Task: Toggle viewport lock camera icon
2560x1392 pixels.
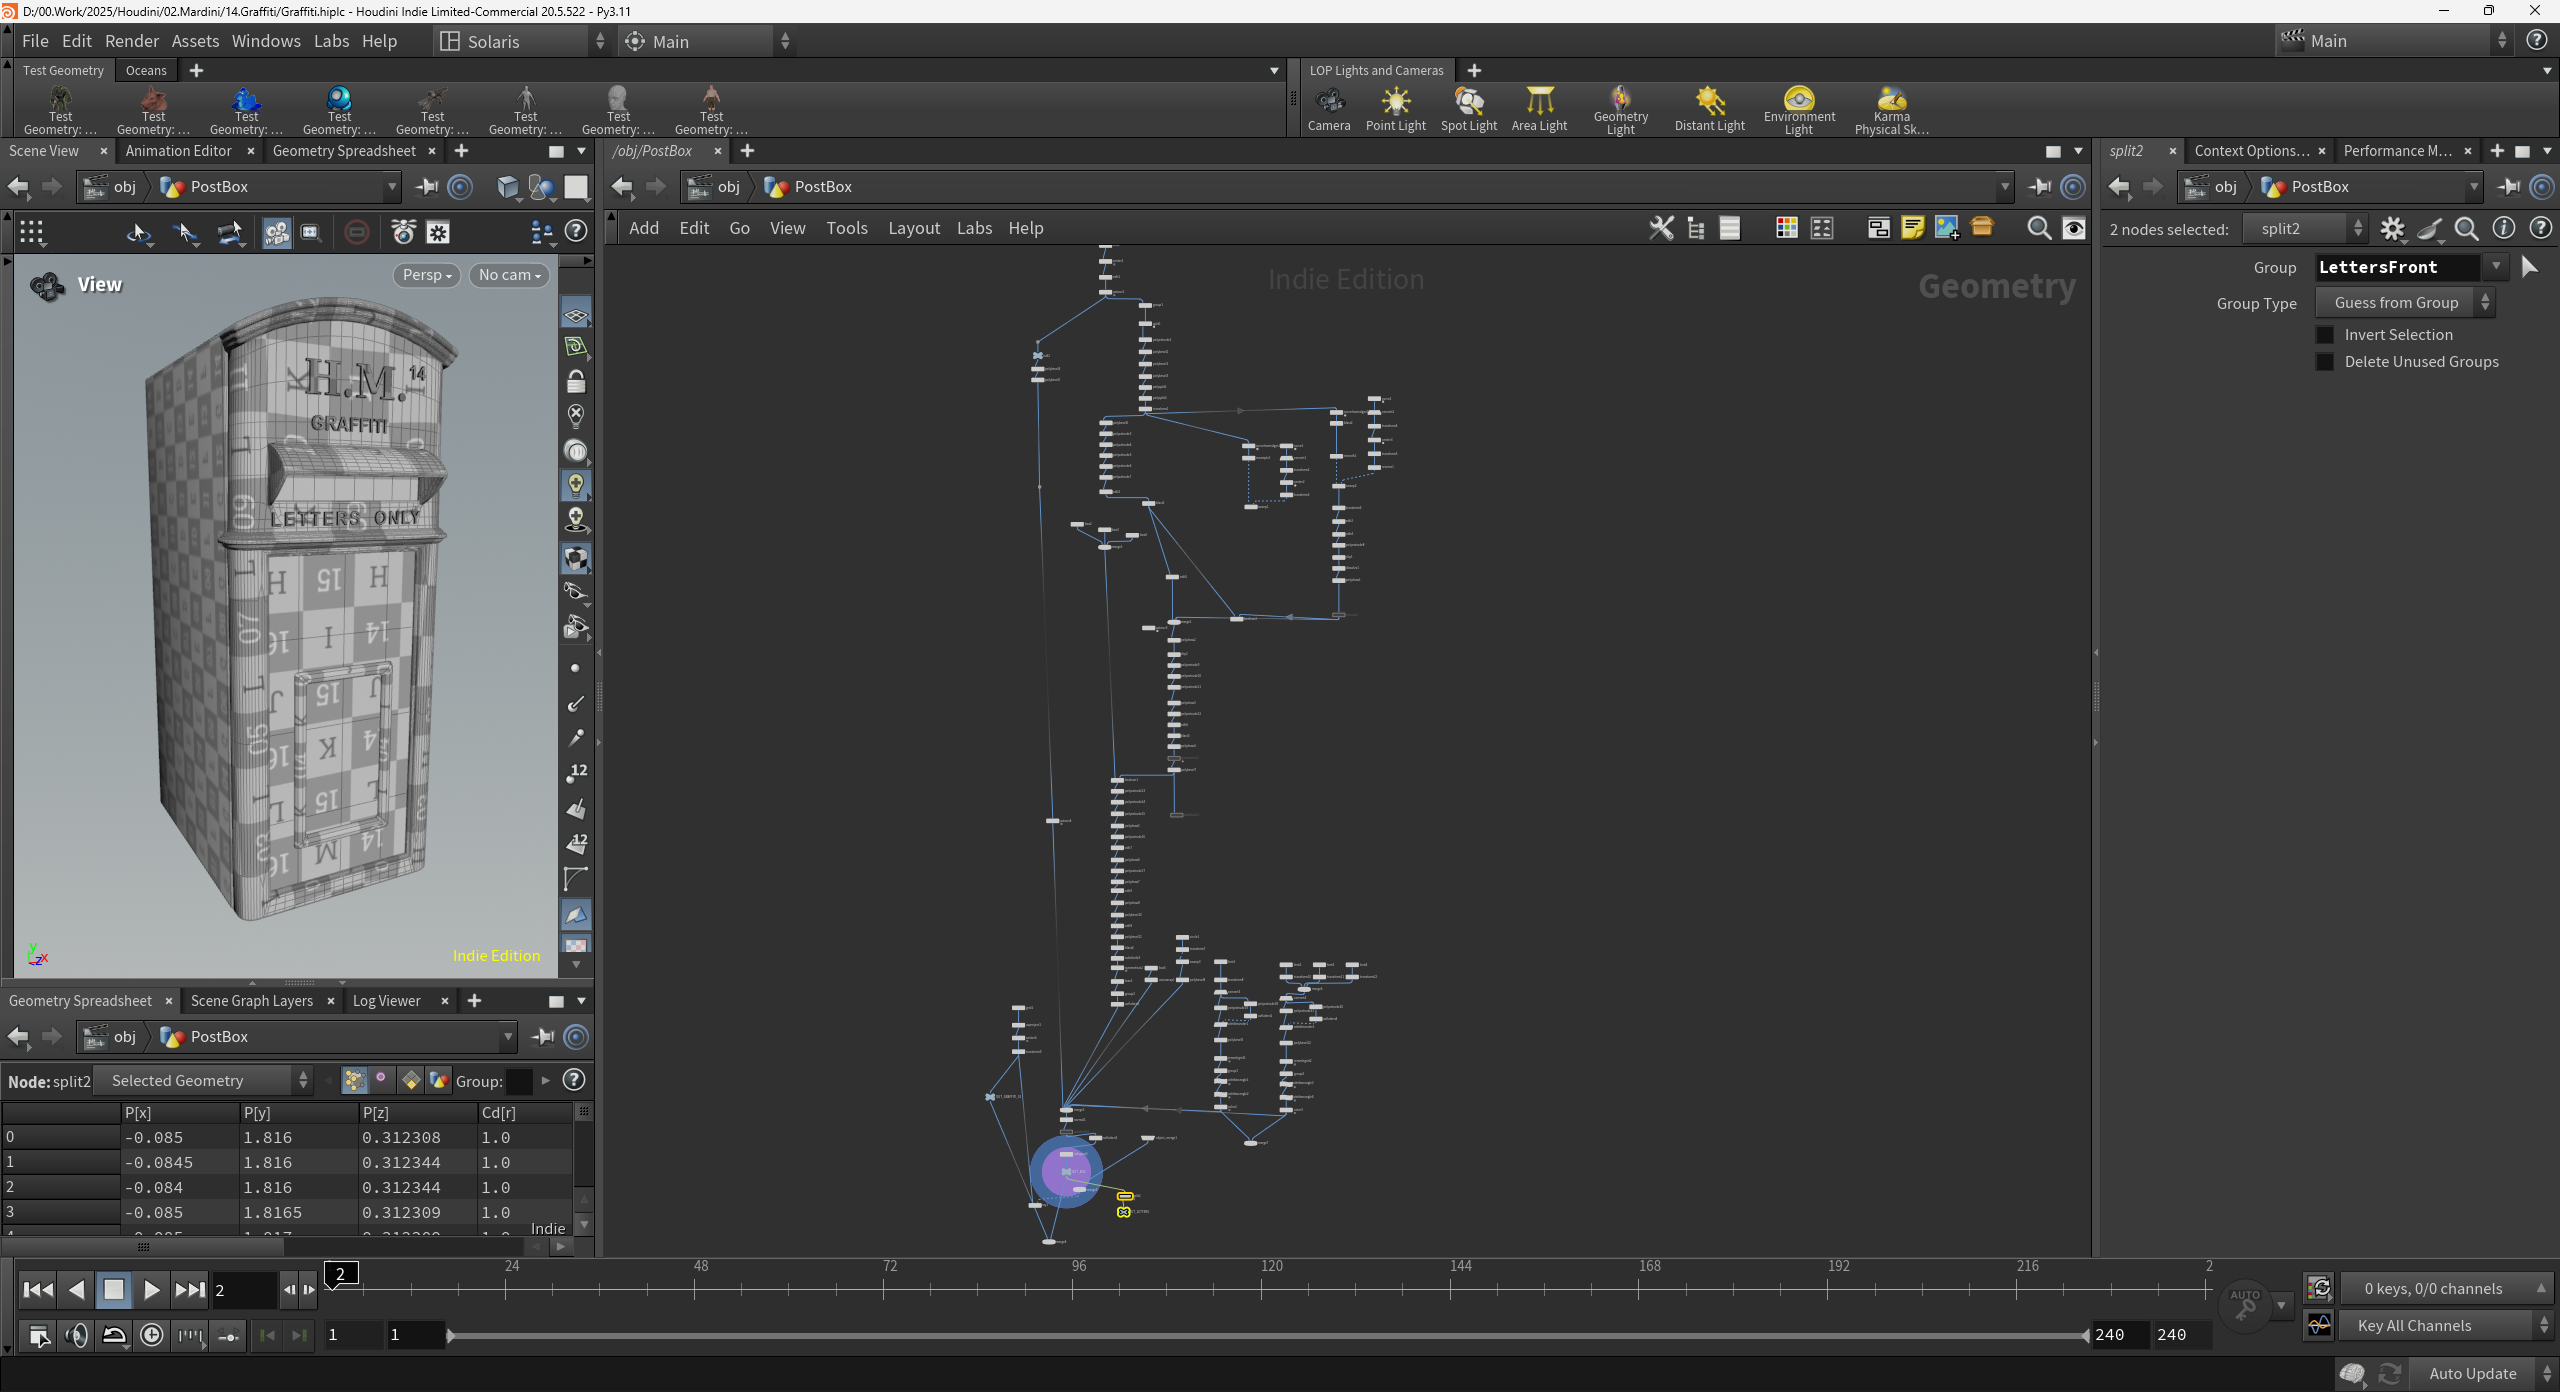Action: point(576,382)
